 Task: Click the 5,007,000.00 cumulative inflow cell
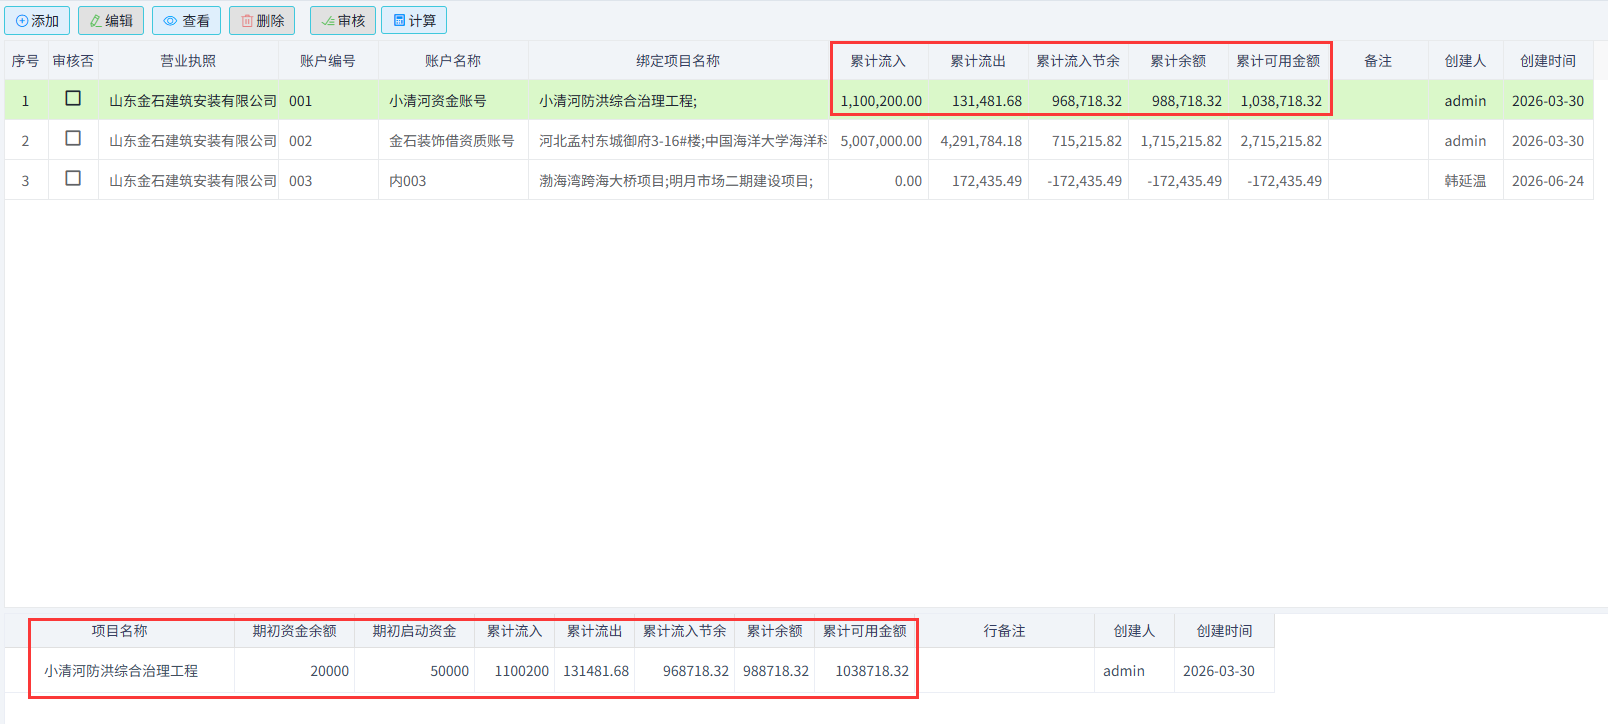(x=879, y=141)
